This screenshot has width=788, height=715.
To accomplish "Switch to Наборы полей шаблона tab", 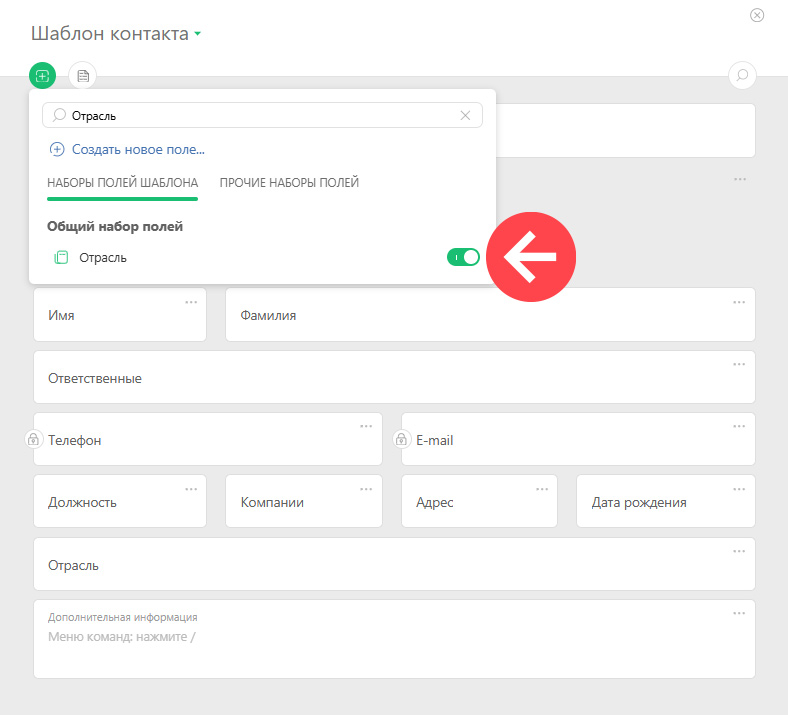I will tap(123, 182).
